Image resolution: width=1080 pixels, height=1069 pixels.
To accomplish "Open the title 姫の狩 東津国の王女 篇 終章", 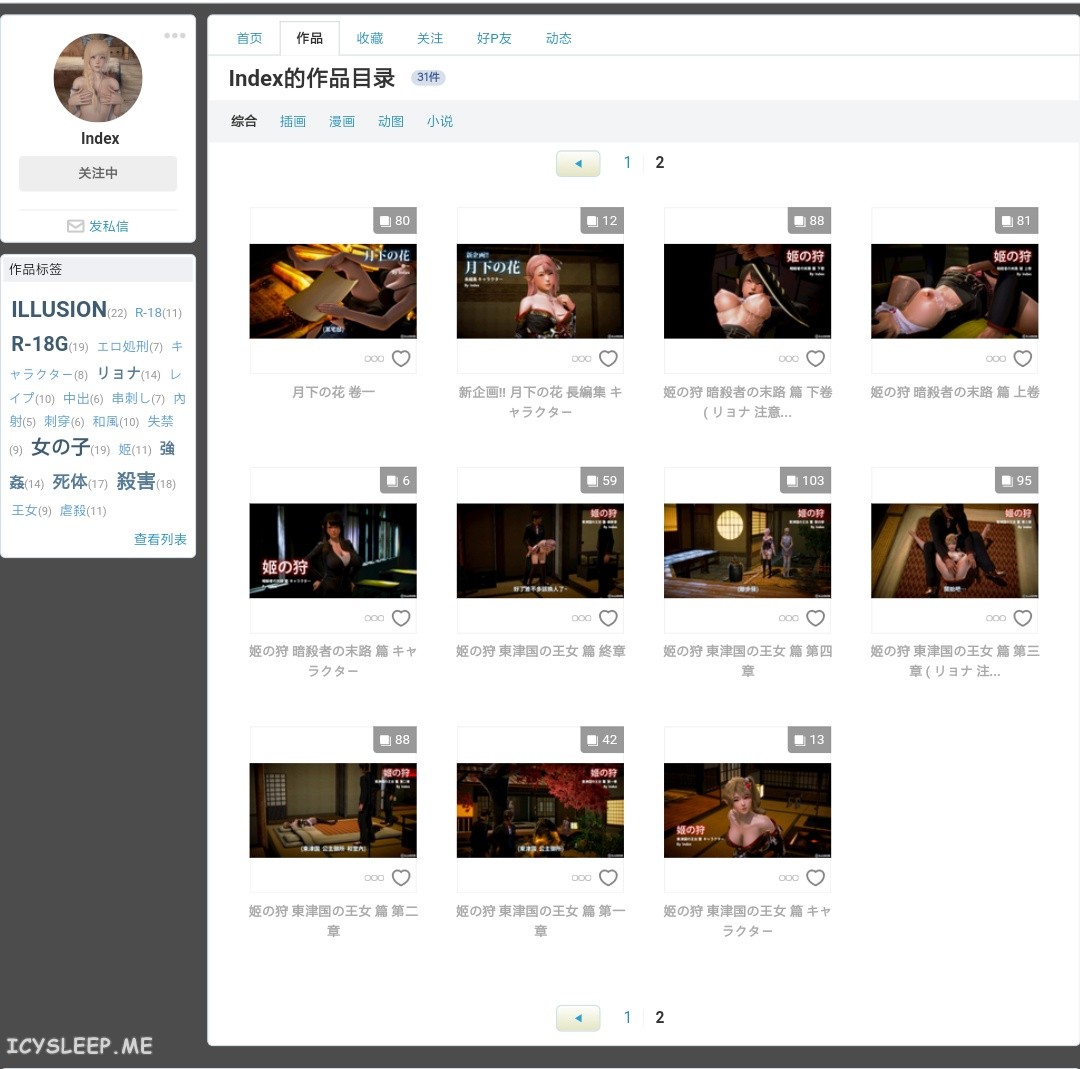I will 541,651.
